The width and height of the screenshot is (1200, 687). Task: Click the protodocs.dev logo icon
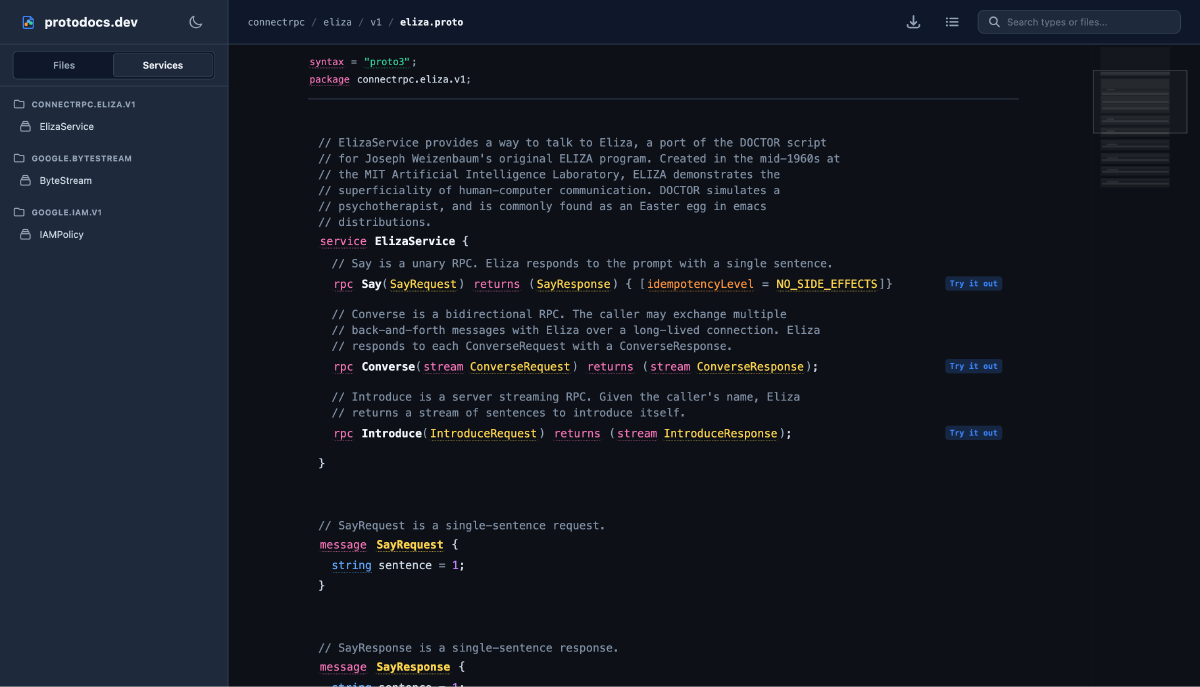pos(28,22)
